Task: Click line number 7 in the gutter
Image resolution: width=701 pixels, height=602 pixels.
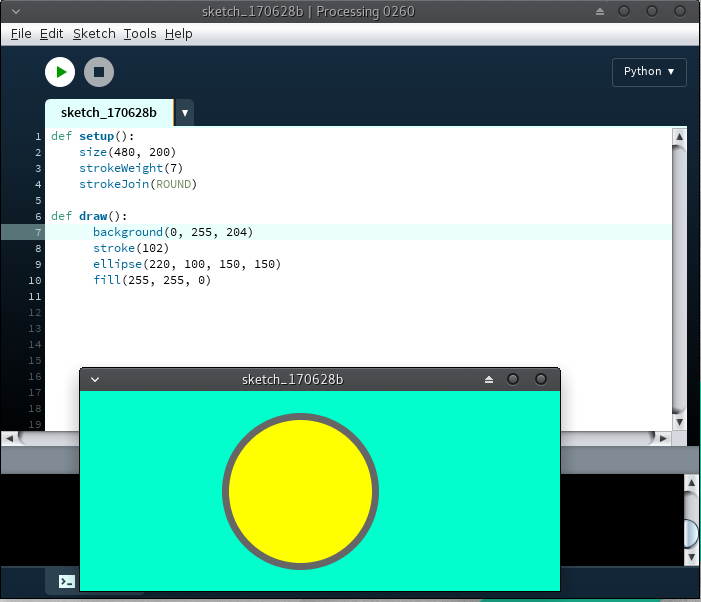Action: tap(38, 232)
